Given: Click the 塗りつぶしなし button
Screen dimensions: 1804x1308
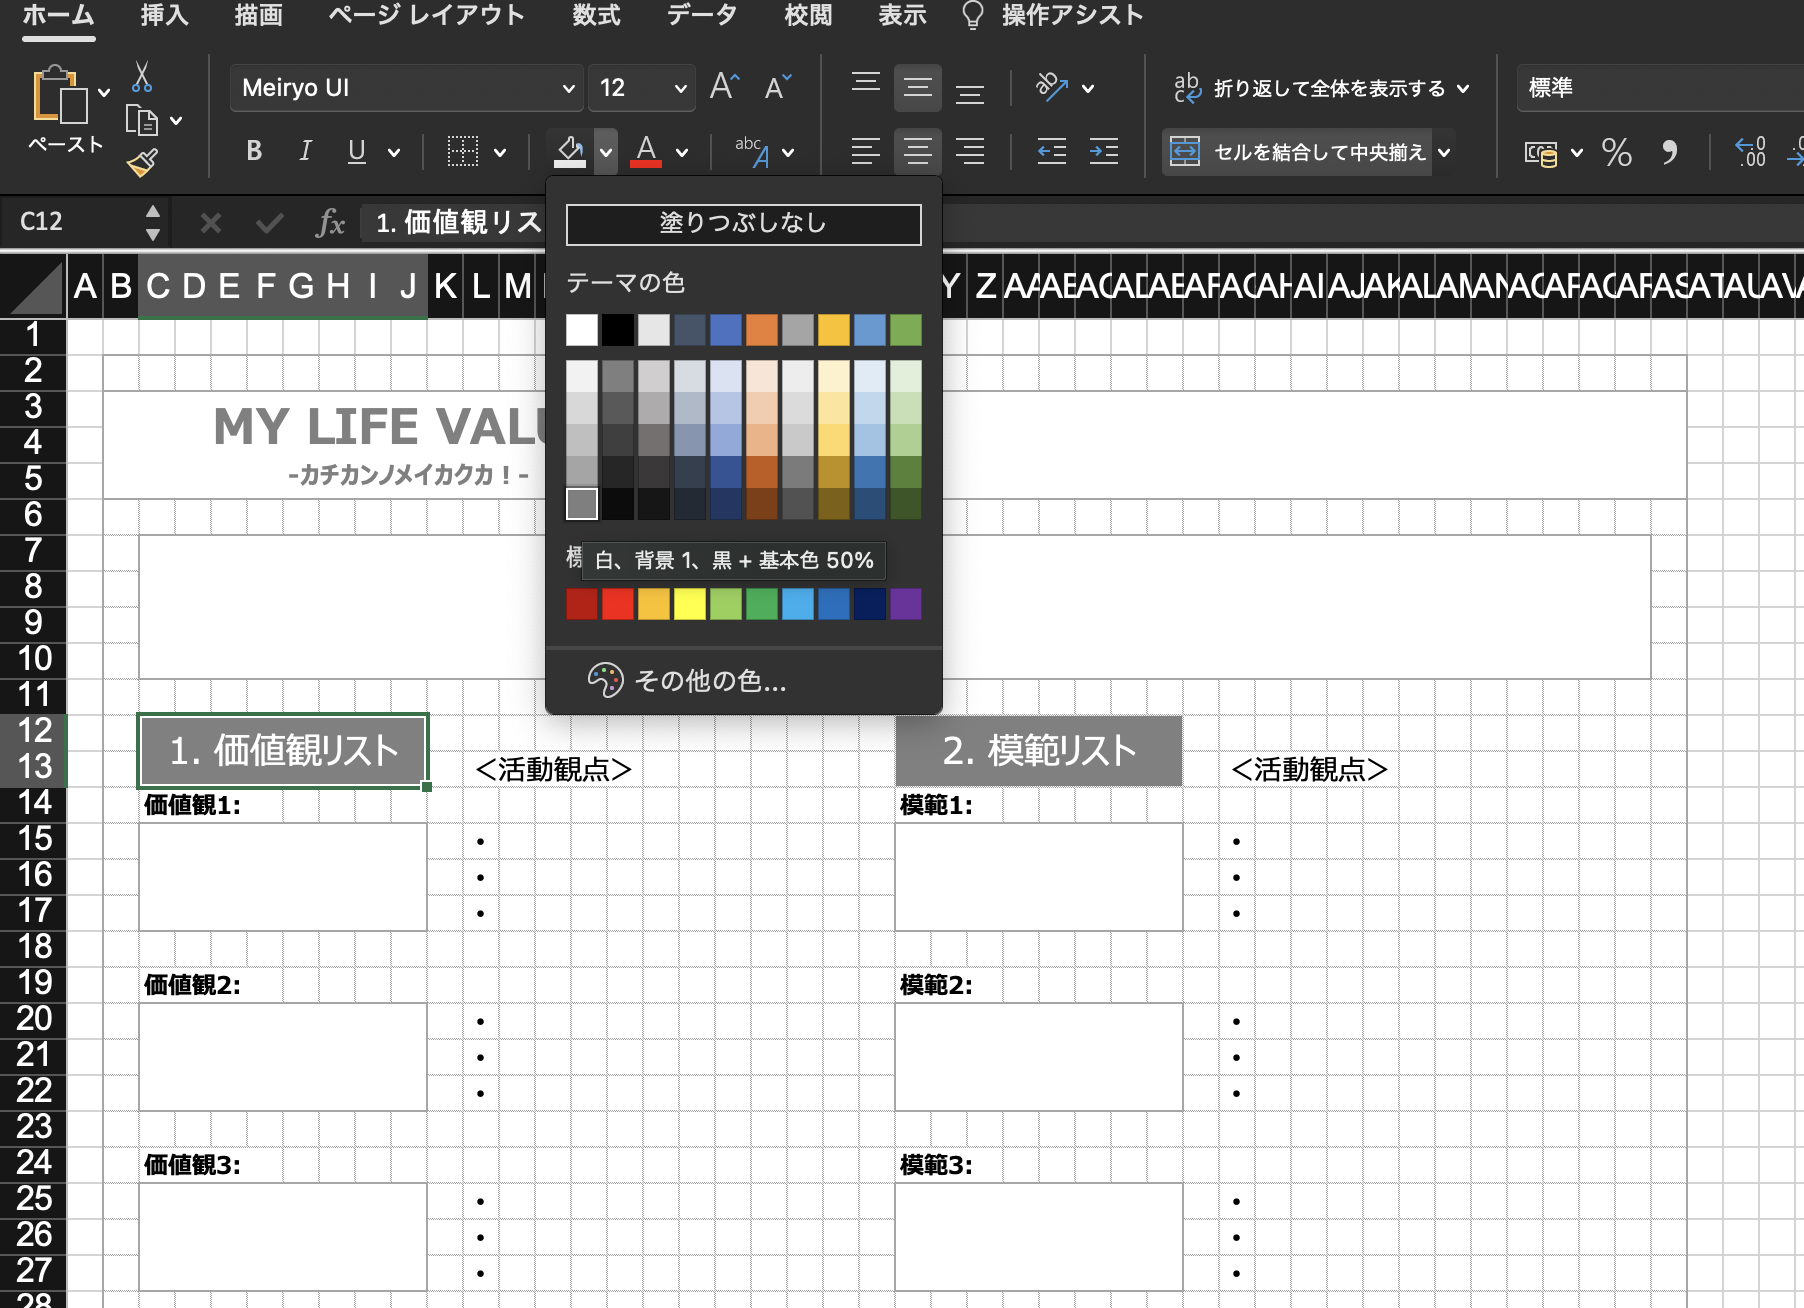Looking at the screenshot, I should coord(743,224).
